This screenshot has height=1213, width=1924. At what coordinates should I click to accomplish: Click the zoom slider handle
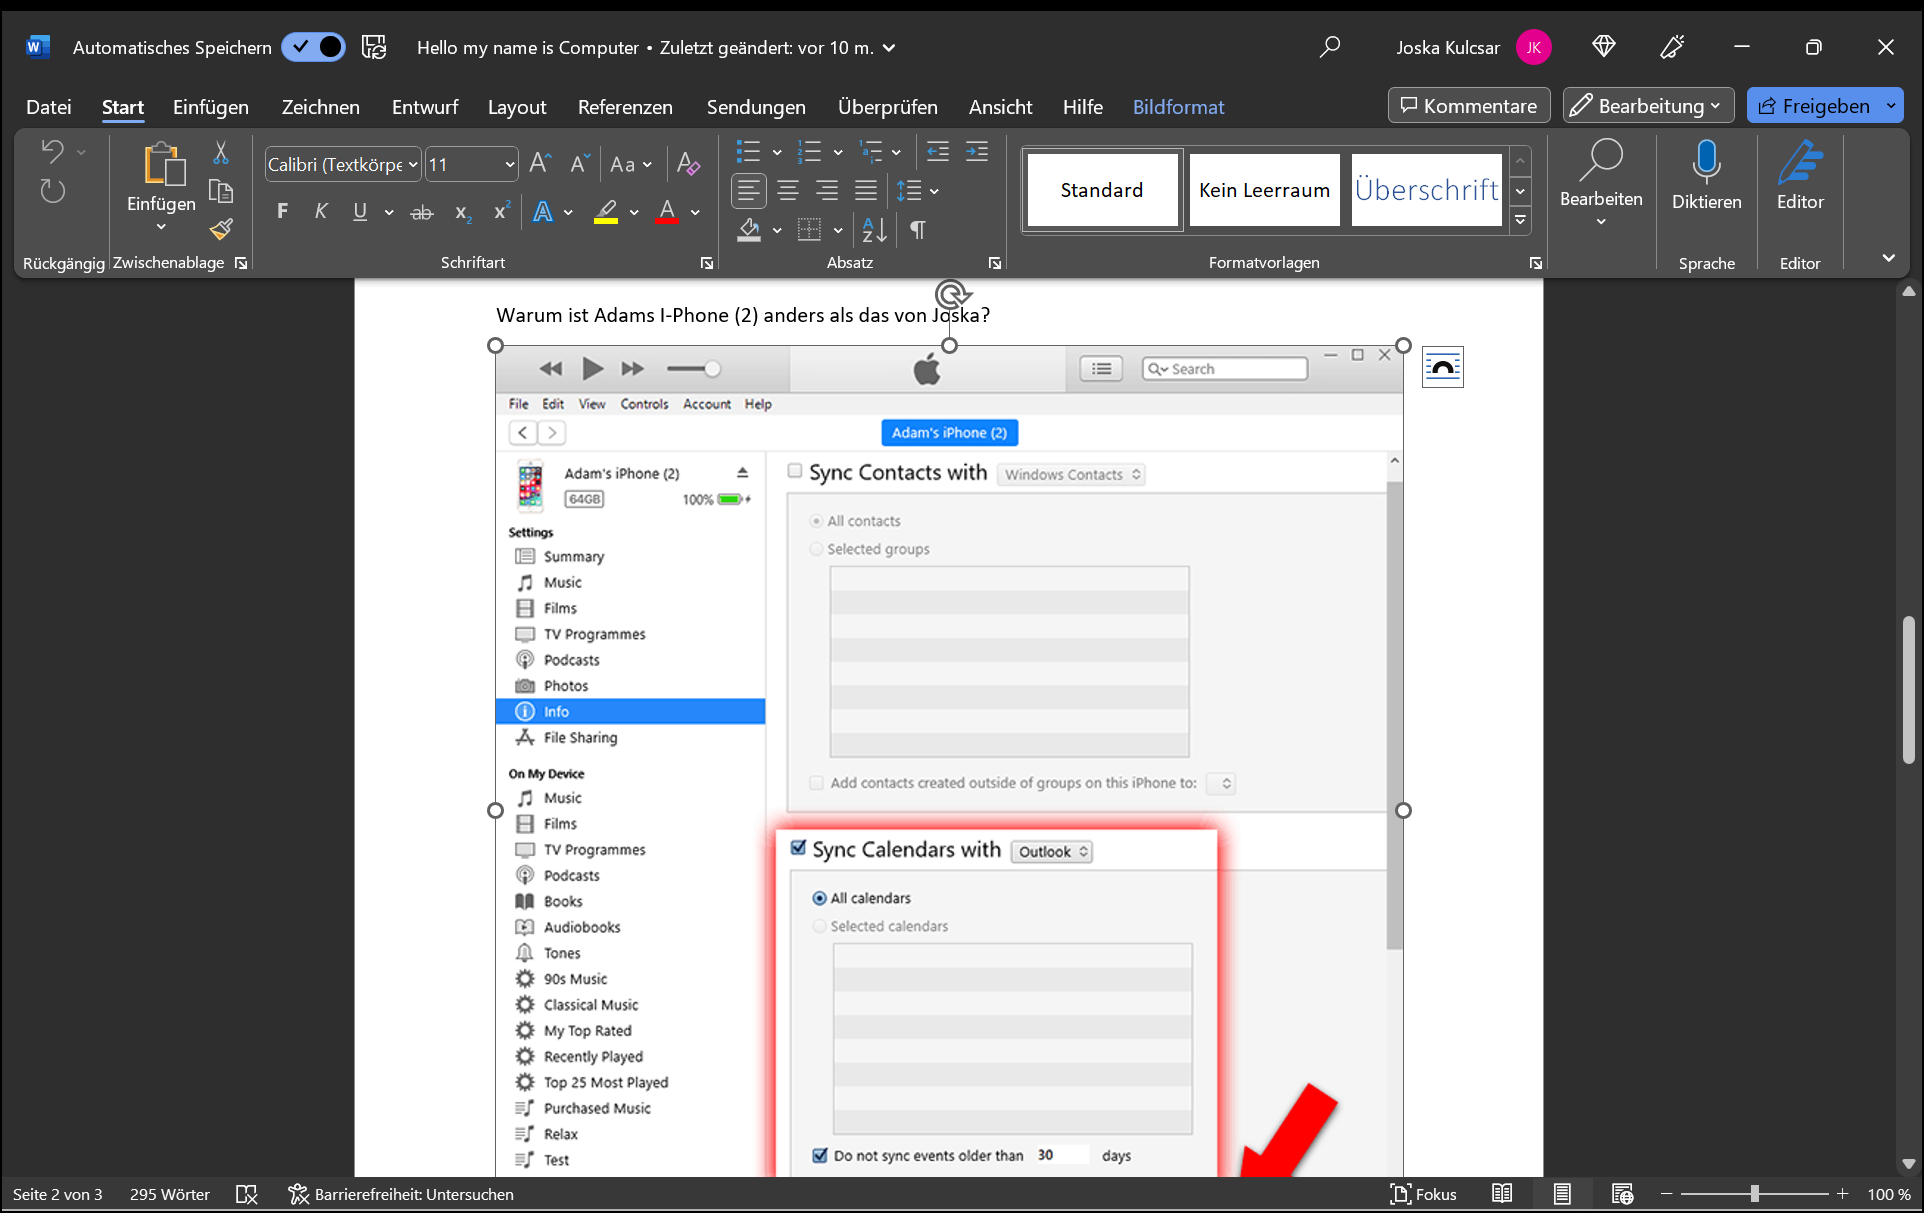click(x=1754, y=1194)
